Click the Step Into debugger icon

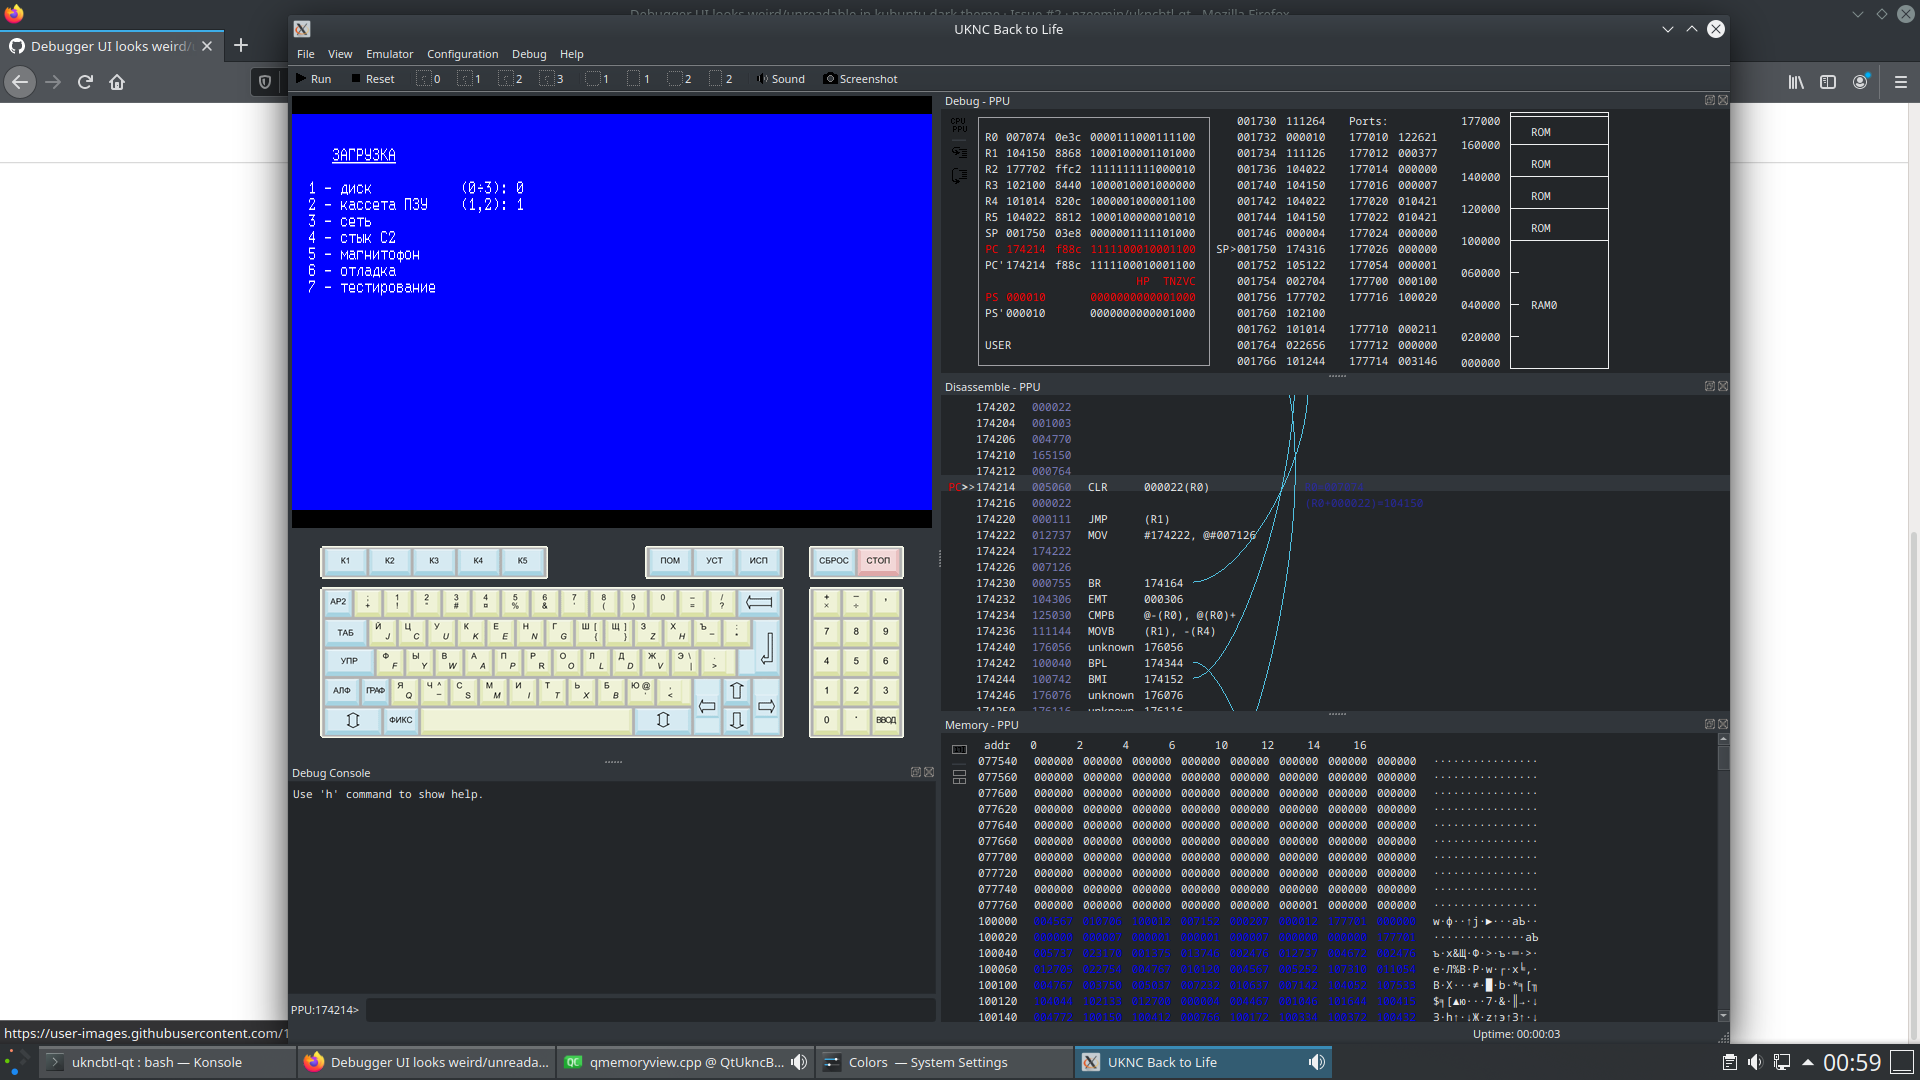click(959, 152)
